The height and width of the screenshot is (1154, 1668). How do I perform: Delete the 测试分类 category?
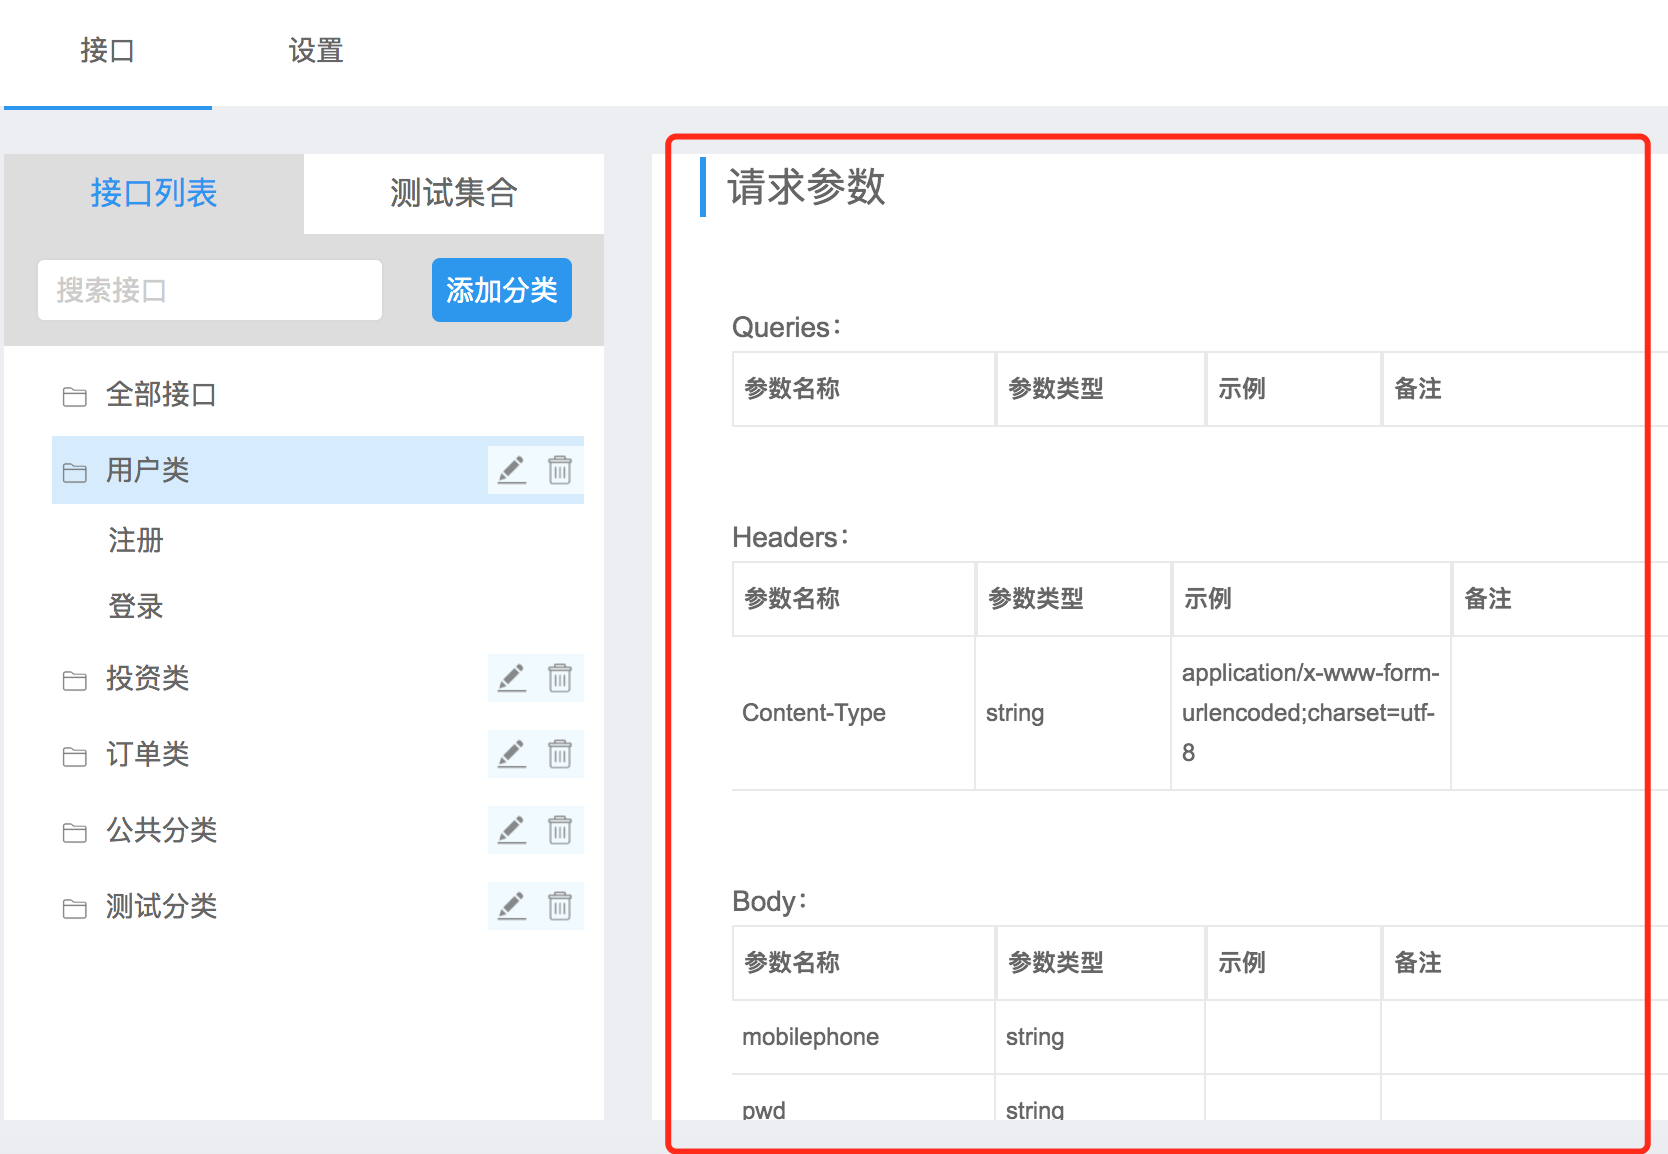[560, 906]
